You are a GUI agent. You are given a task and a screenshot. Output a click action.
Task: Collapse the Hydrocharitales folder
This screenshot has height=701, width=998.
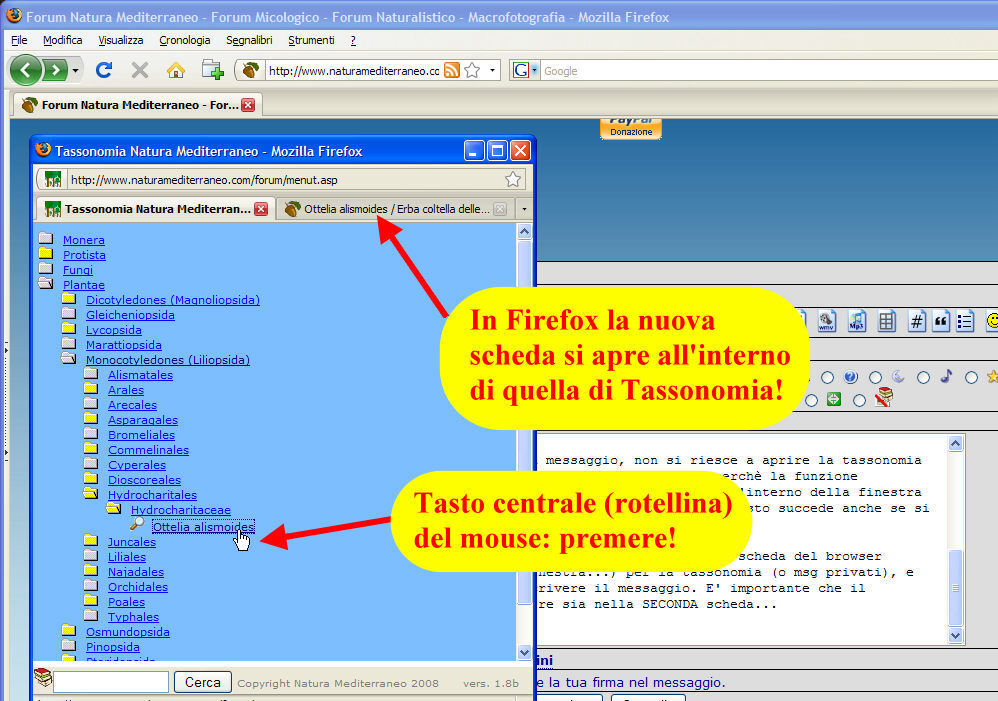91,493
